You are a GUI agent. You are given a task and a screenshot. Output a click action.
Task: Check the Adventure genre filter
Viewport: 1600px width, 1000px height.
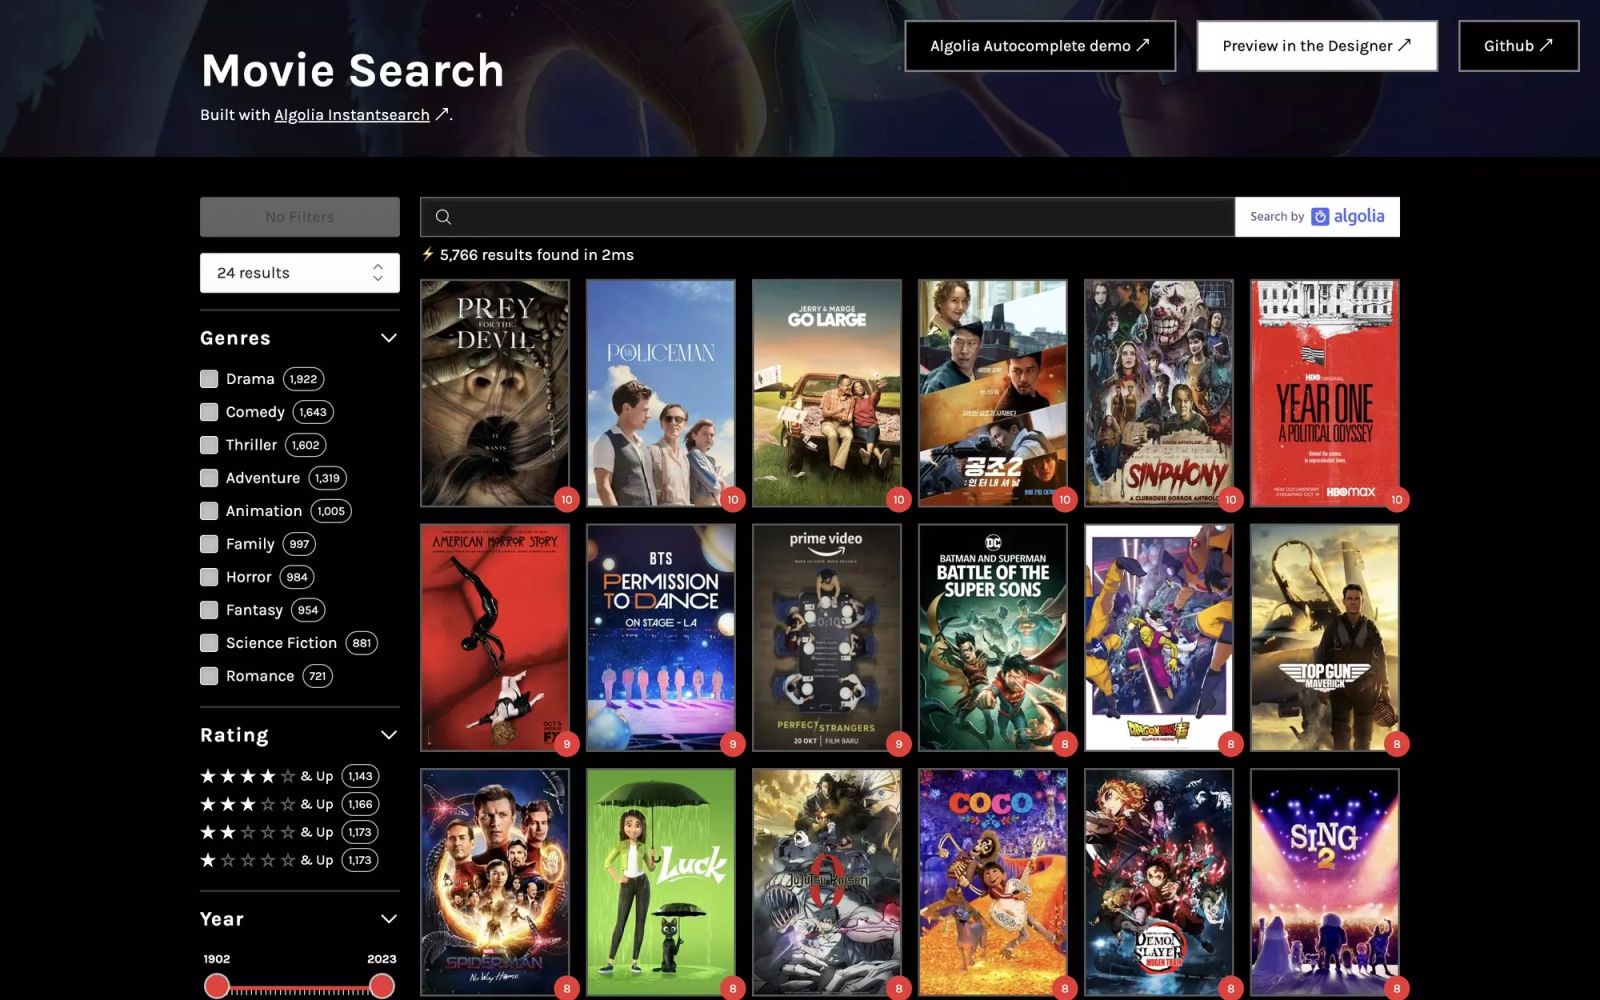point(209,478)
